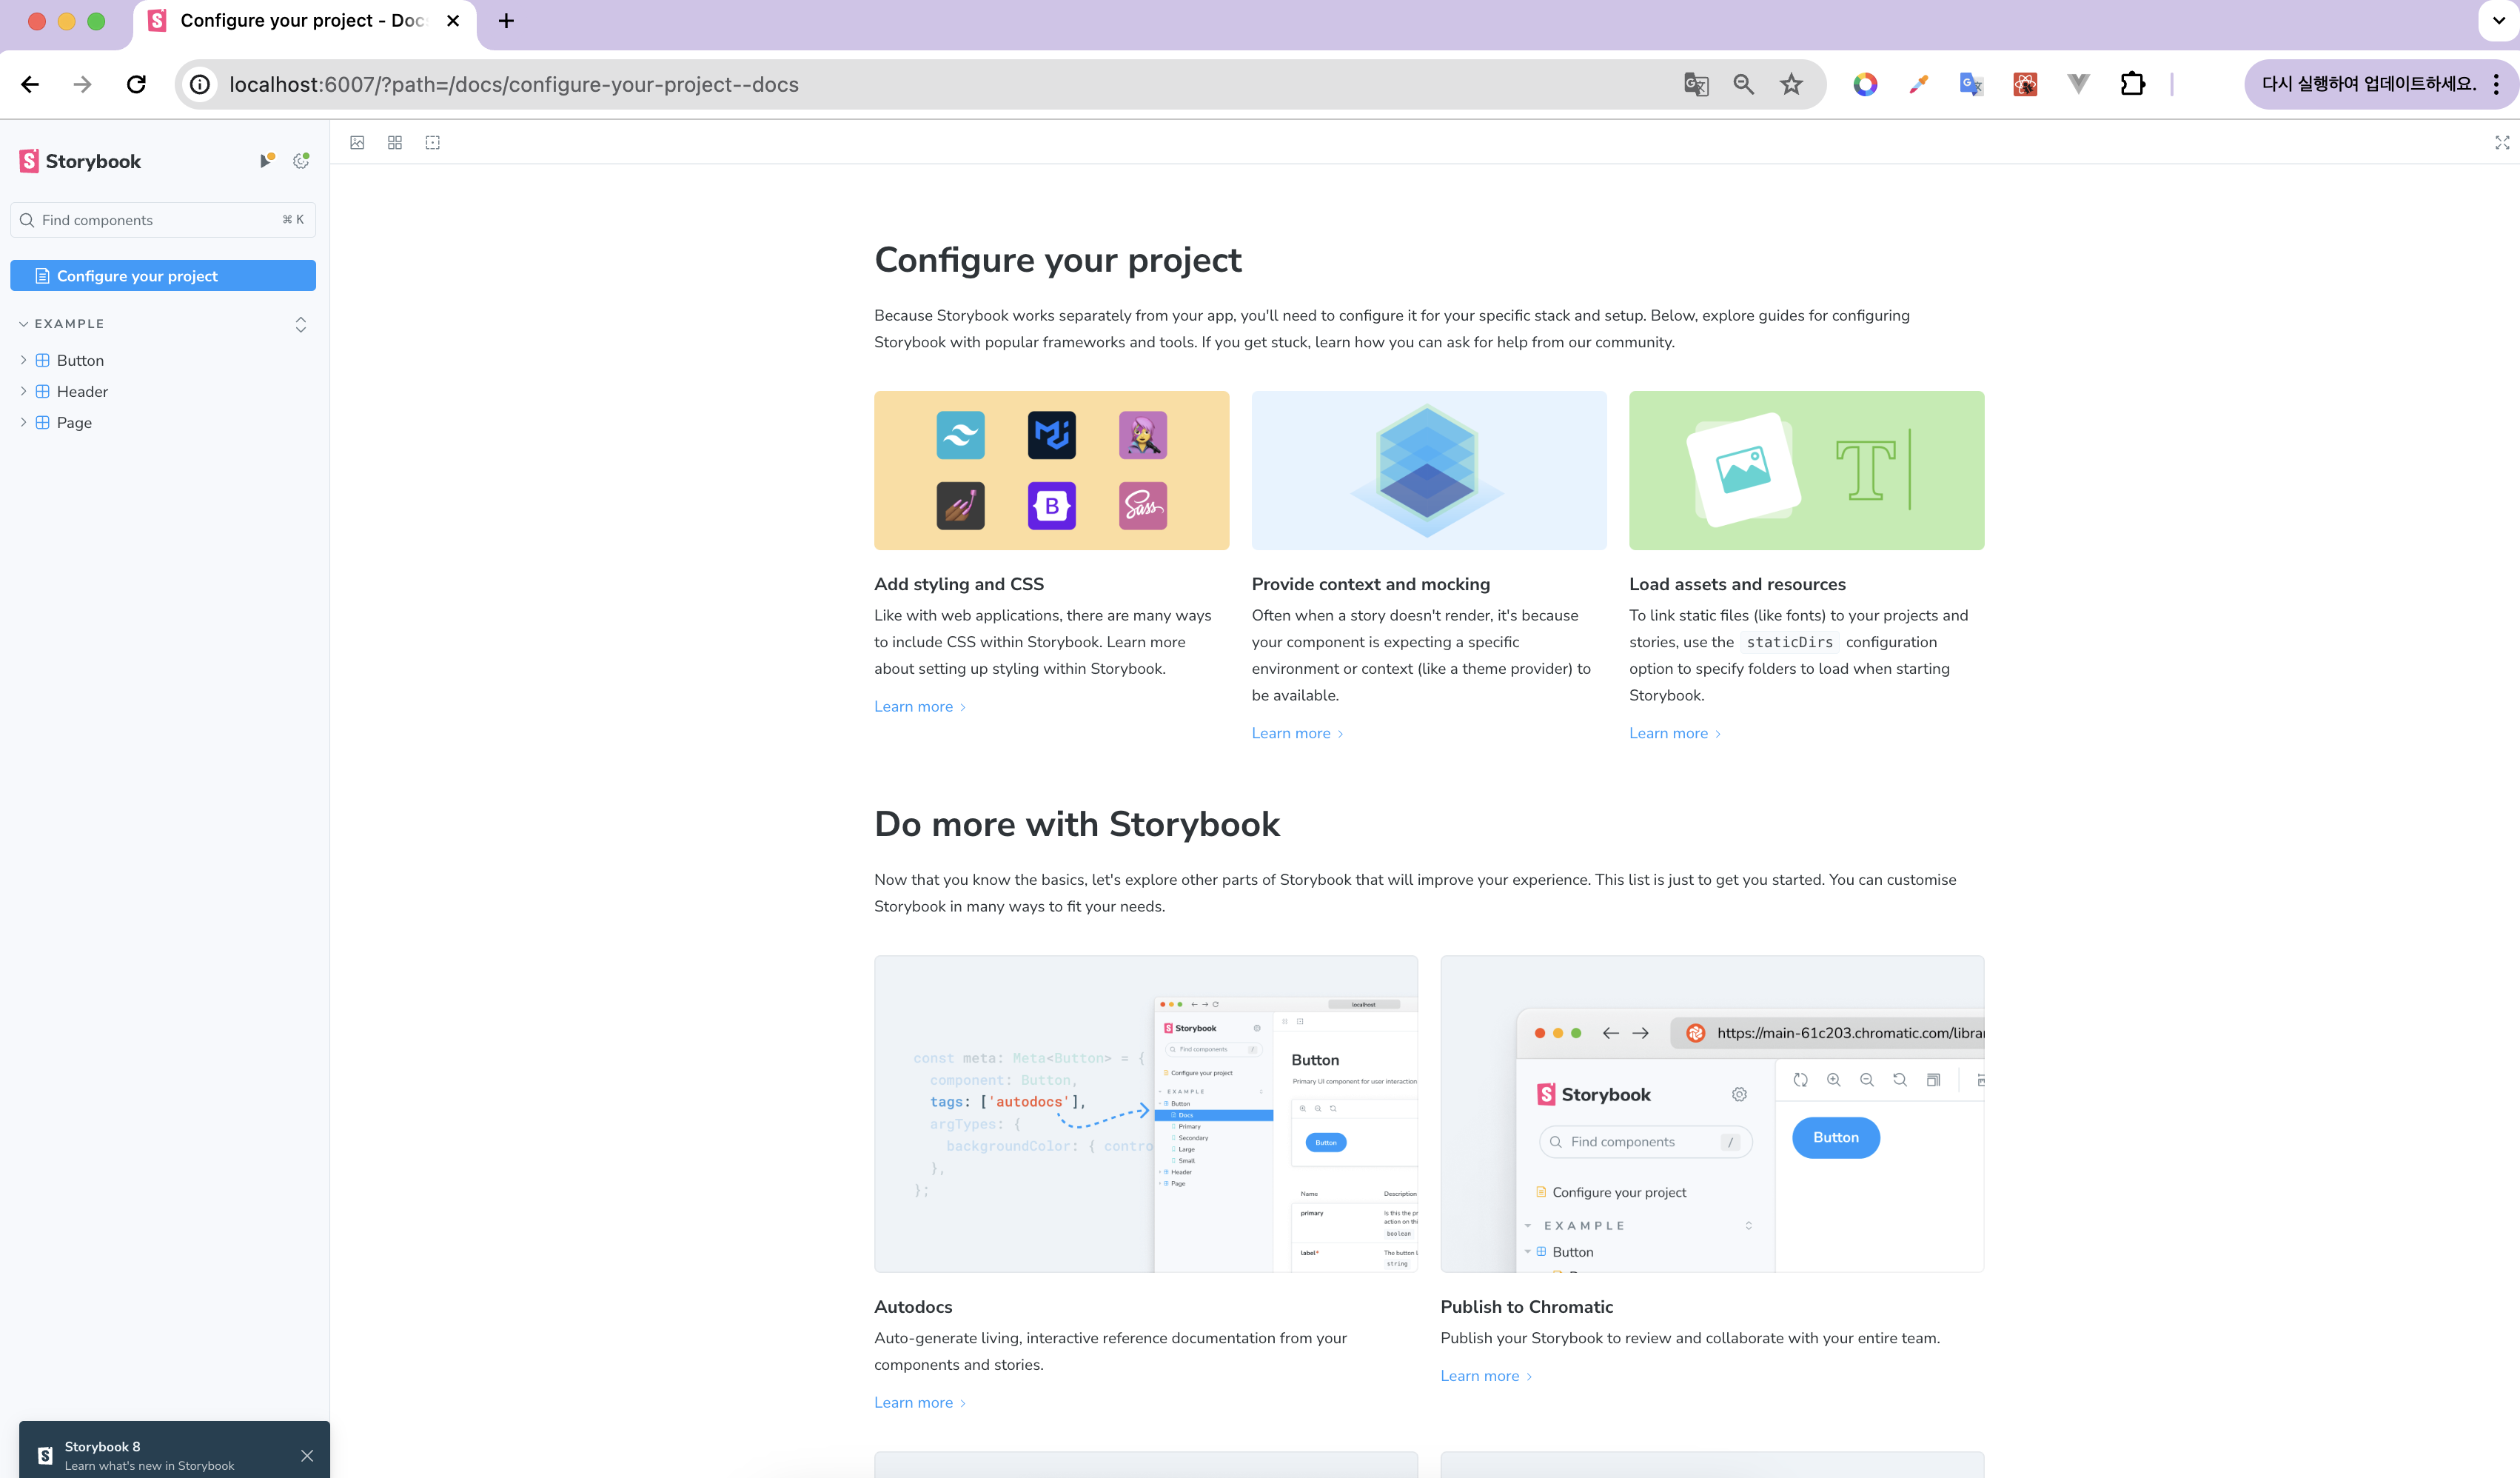The width and height of the screenshot is (2520, 1478).
Task: Toggle the measure toolbar icon
Action: 433,143
